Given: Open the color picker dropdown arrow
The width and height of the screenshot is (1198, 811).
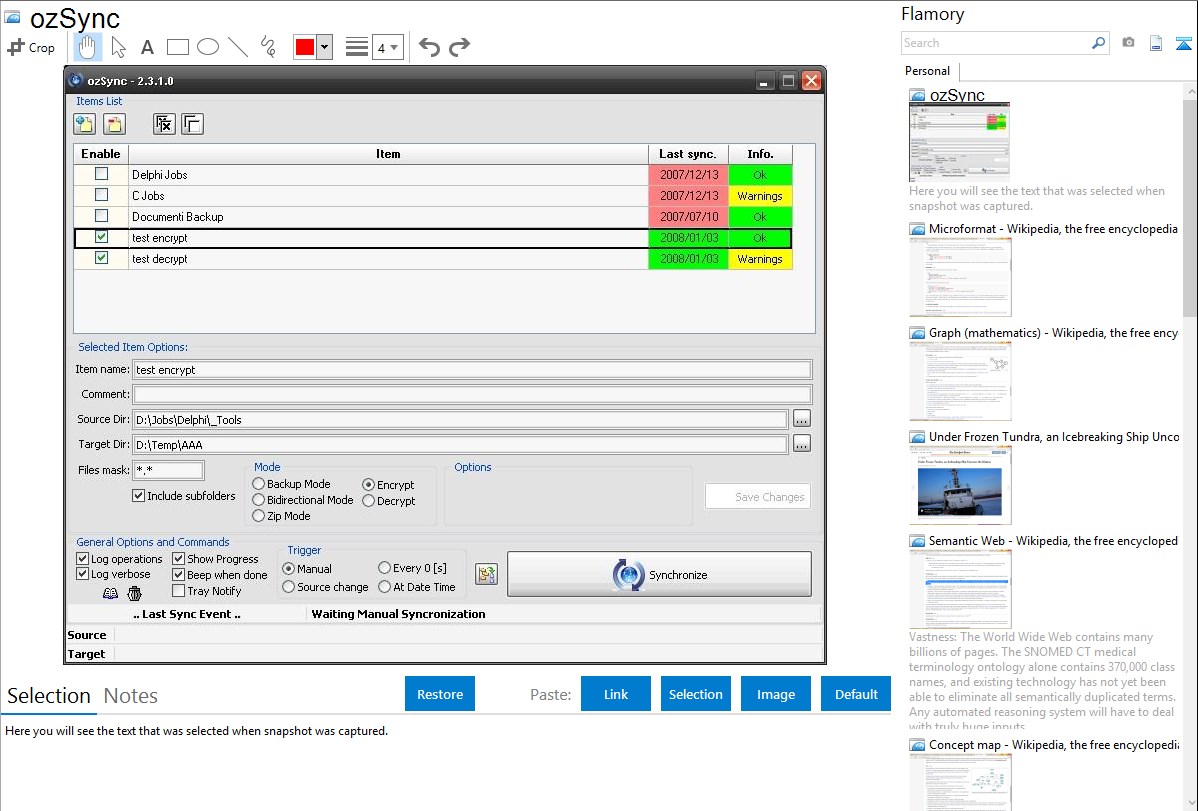Looking at the screenshot, I should (324, 47).
